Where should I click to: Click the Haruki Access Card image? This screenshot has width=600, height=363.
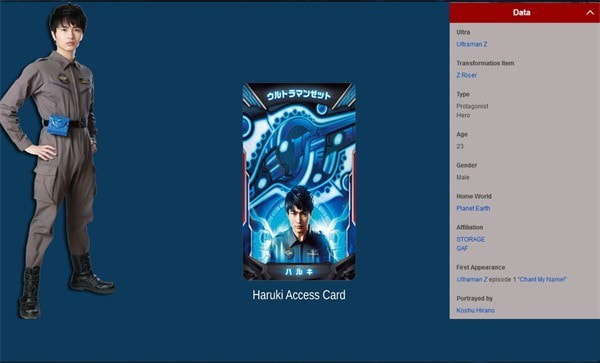point(299,181)
